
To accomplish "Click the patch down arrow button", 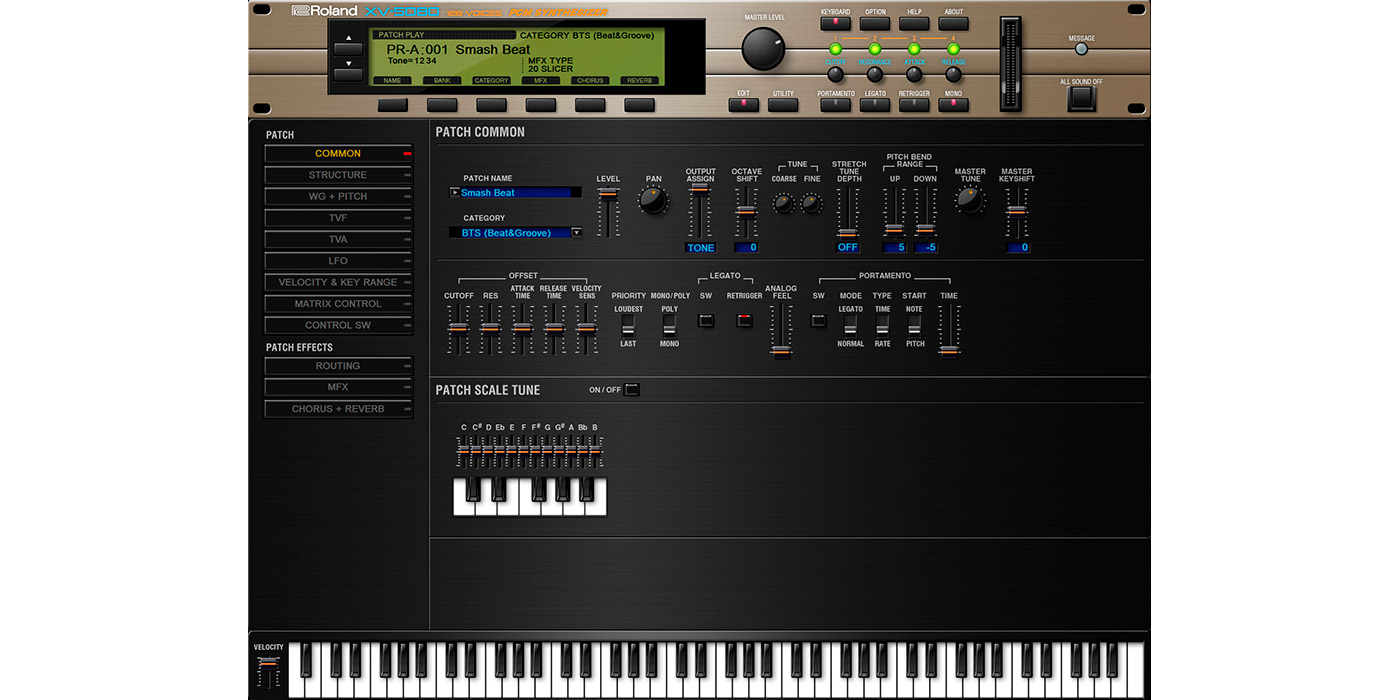I will pos(348,73).
